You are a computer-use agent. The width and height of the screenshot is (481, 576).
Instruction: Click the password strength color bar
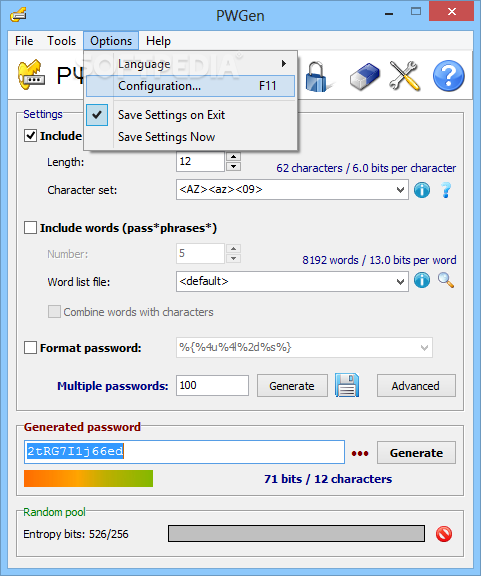88,478
